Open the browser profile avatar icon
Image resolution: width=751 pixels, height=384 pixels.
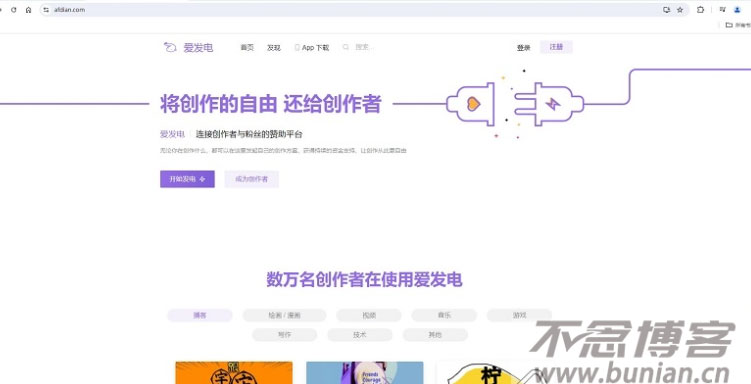click(x=737, y=10)
